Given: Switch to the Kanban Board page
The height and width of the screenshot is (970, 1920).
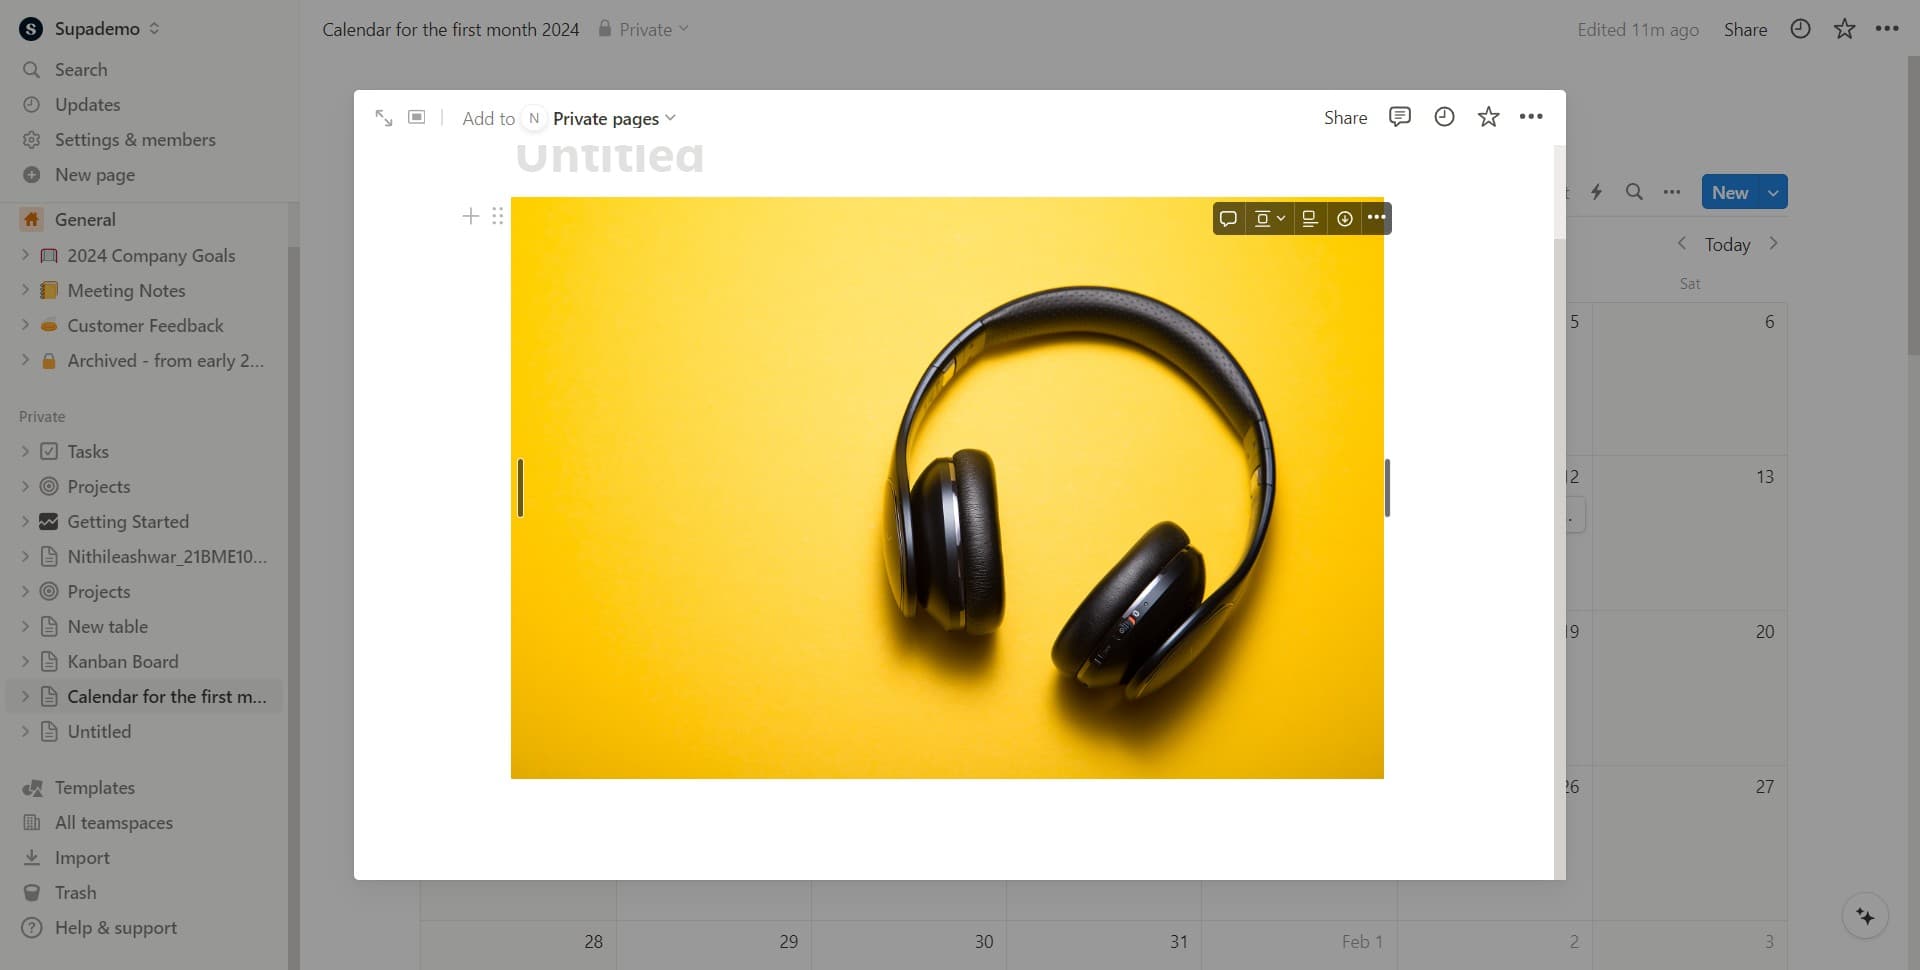Looking at the screenshot, I should click(x=124, y=661).
